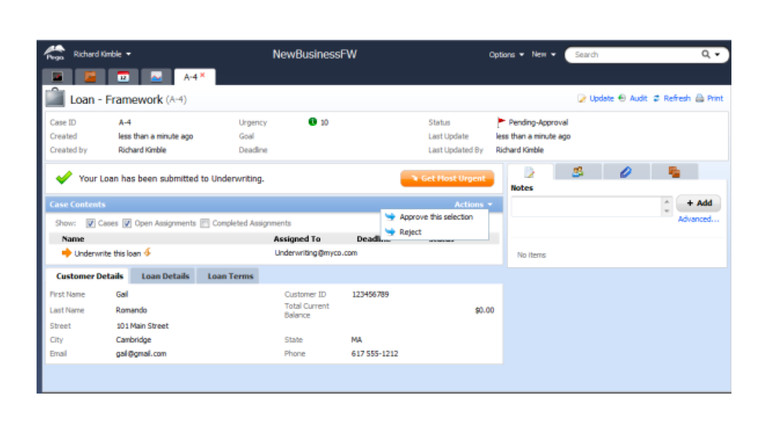768x432 pixels.
Task: Click the Advanced link under Notes
Action: [x=698, y=219]
